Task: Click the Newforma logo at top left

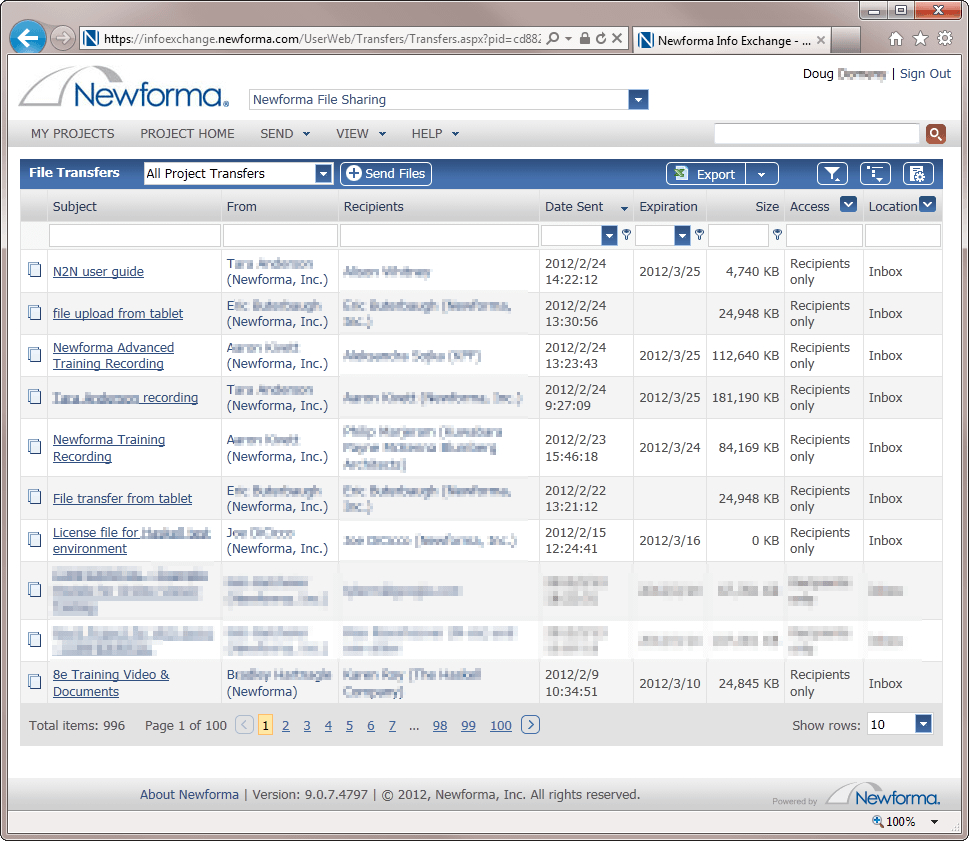Action: 124,88
